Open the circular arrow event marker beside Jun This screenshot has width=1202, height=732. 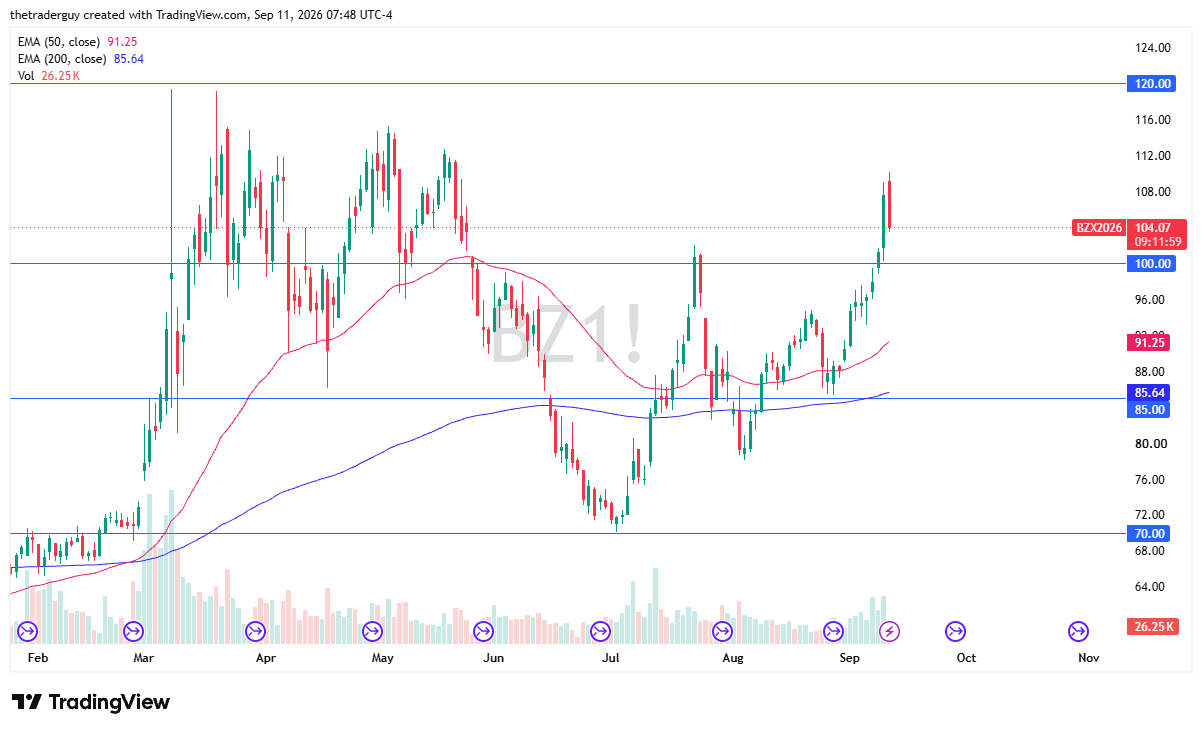click(x=483, y=631)
